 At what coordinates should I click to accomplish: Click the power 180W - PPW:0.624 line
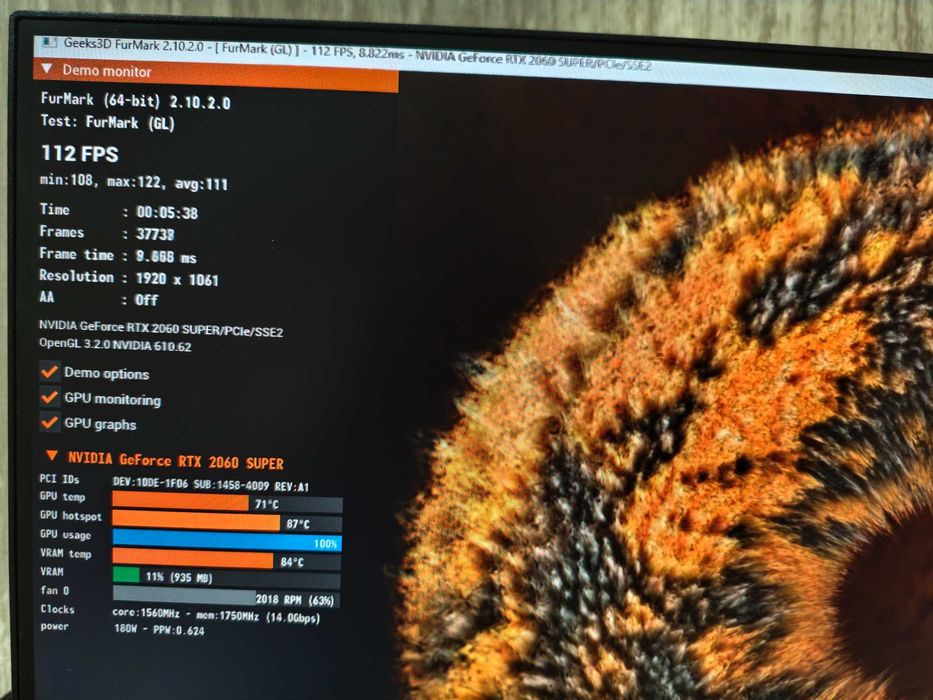point(123,627)
